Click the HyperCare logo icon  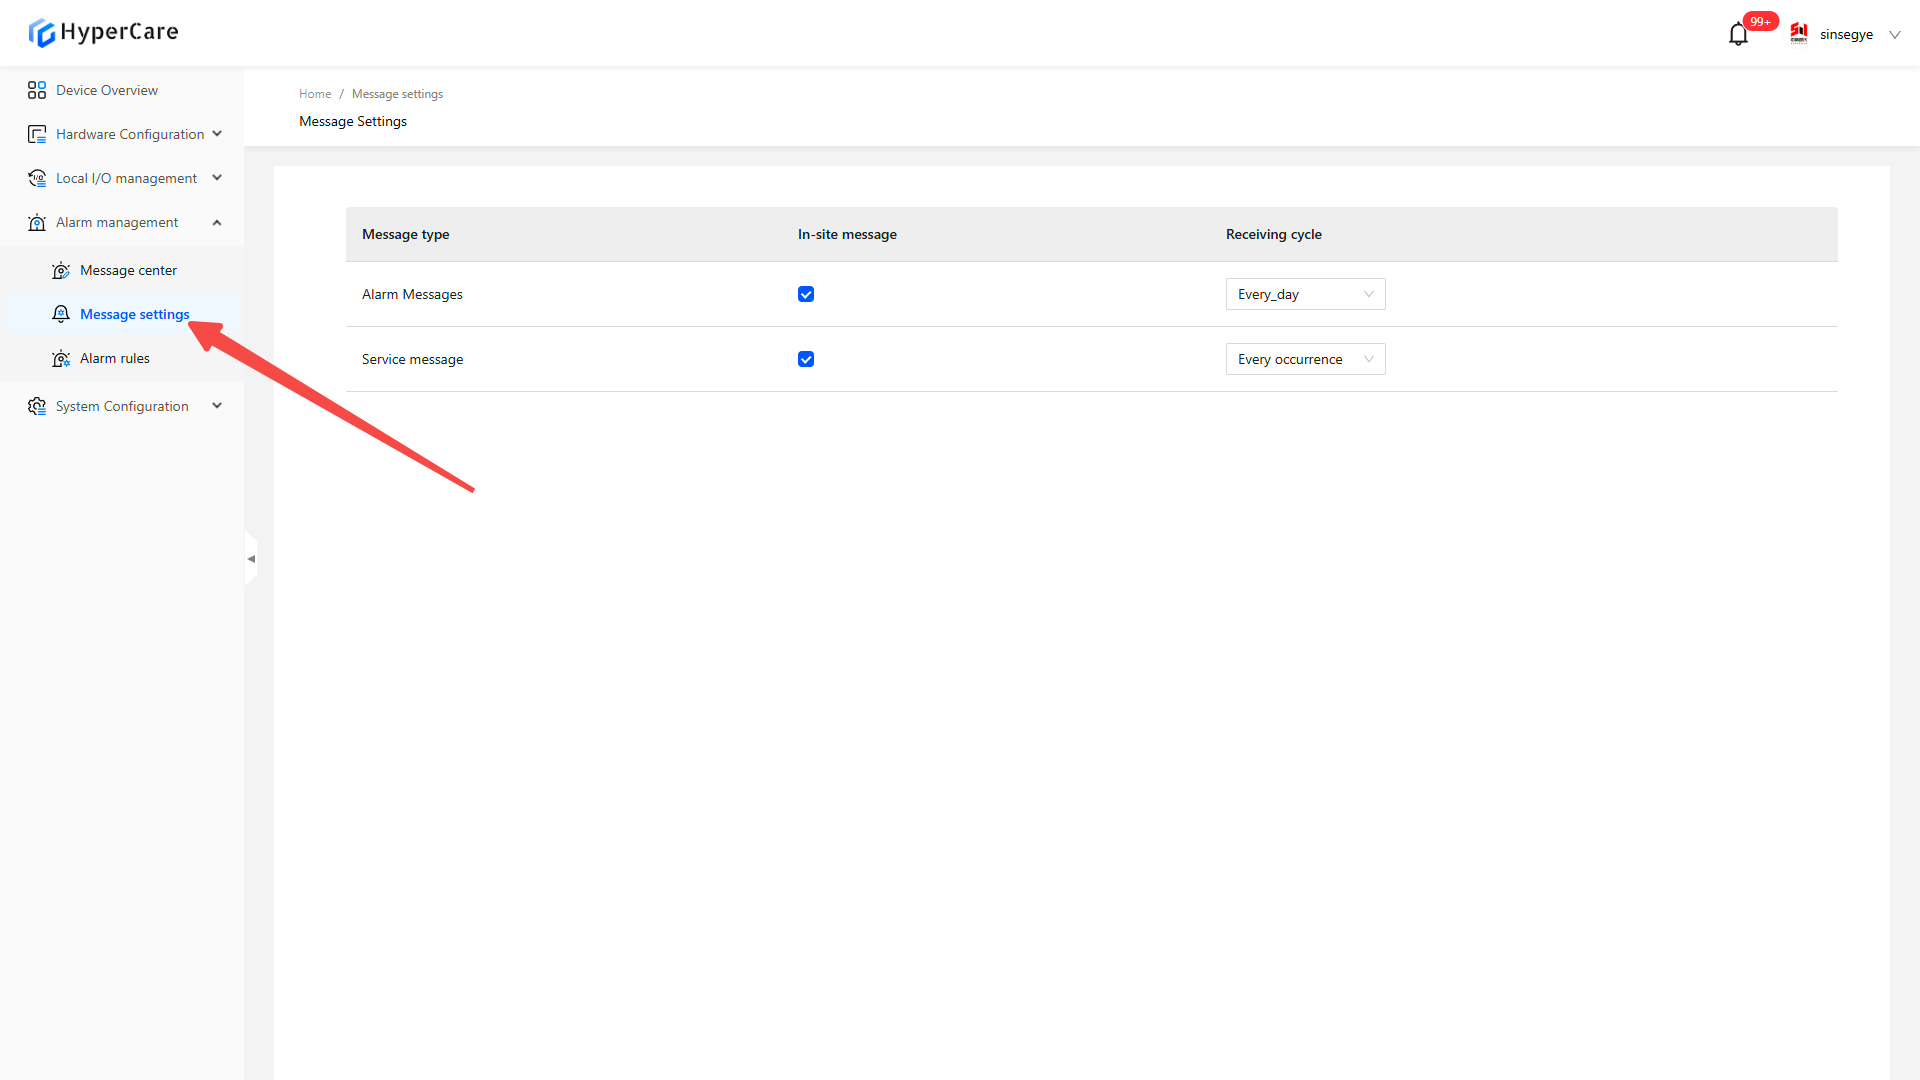(41, 33)
